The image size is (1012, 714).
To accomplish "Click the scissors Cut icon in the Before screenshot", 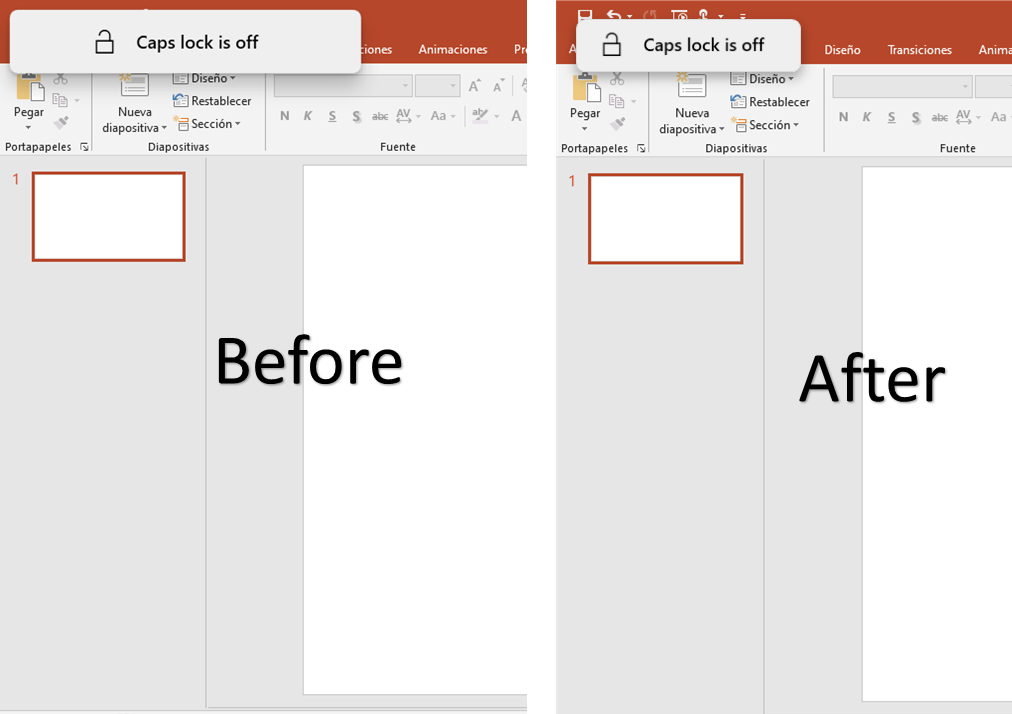I will click(61, 79).
